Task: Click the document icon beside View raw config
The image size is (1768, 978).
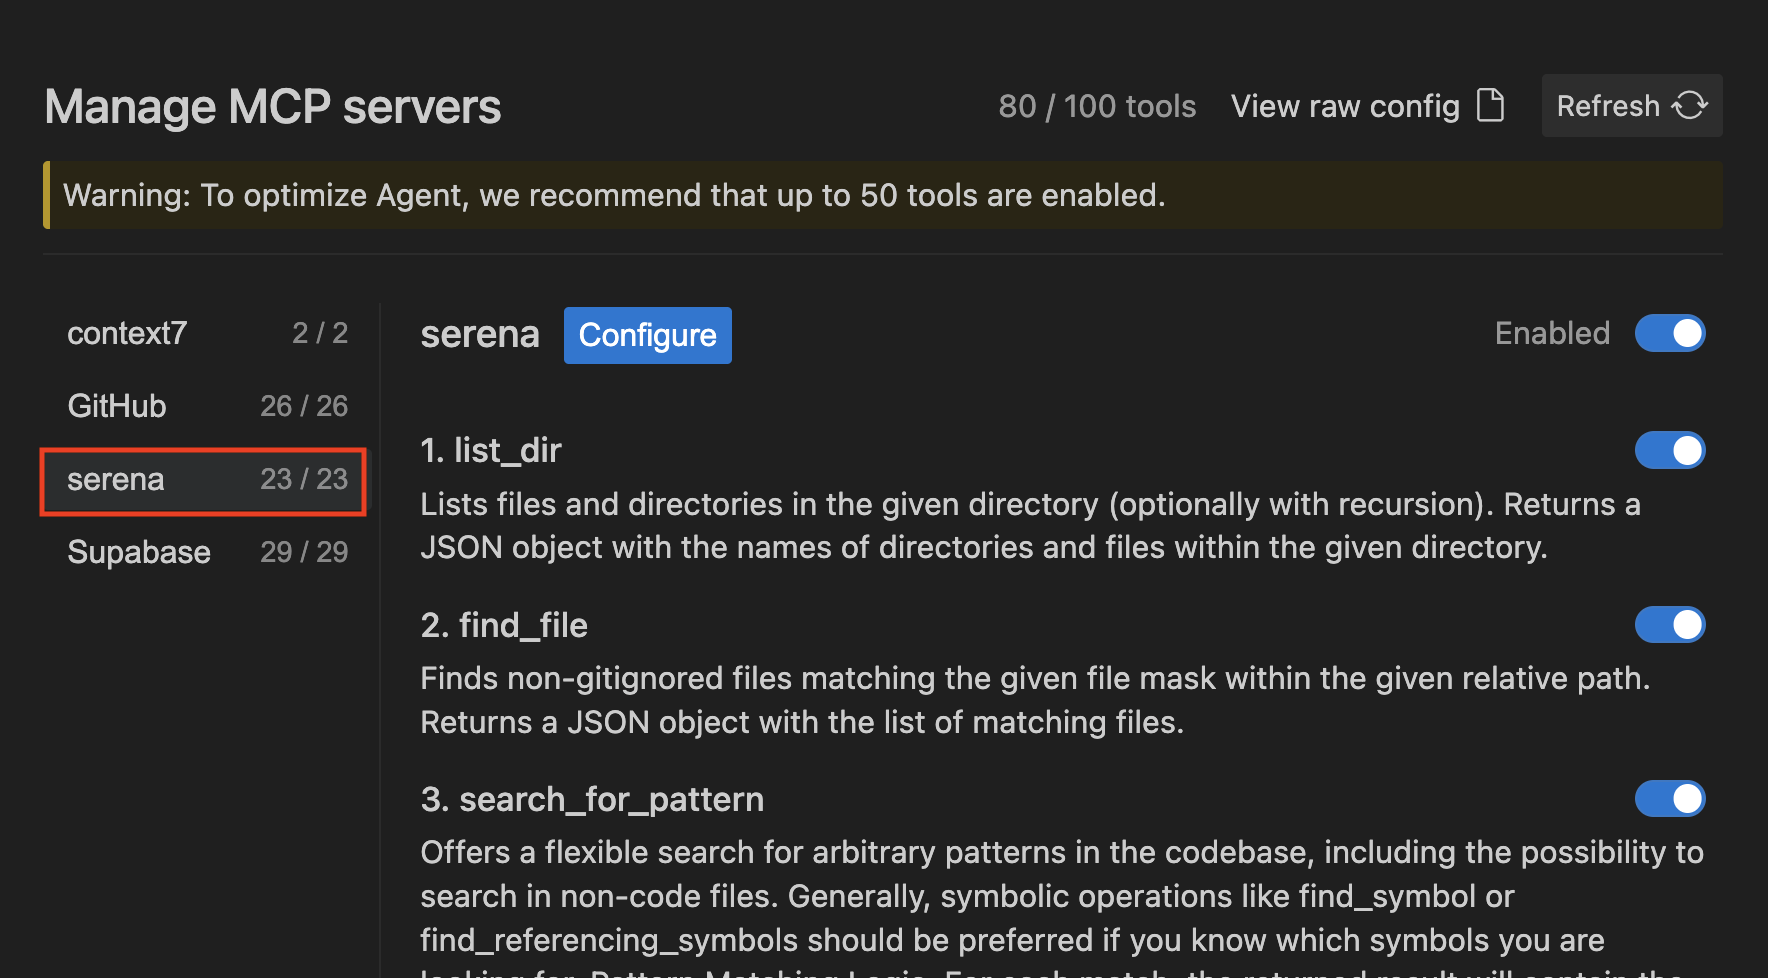Action: [1490, 105]
